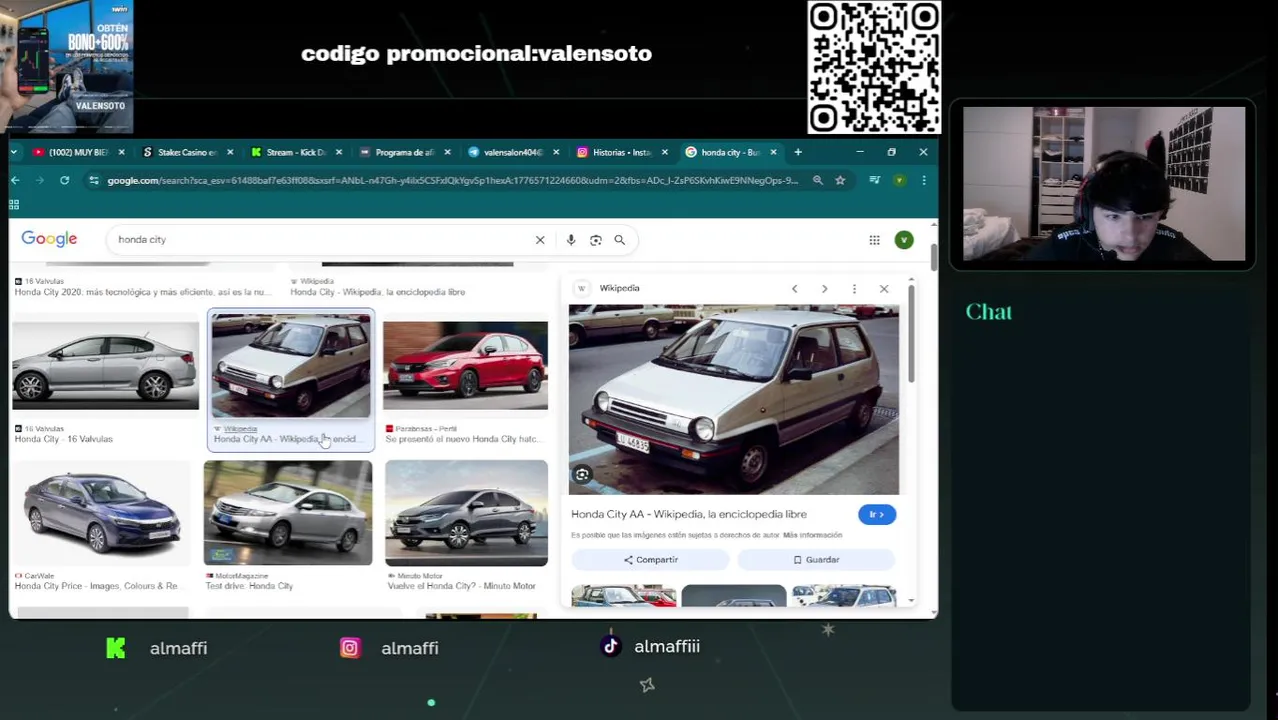Close the honda city browser tab

pyautogui.click(x=773, y=152)
